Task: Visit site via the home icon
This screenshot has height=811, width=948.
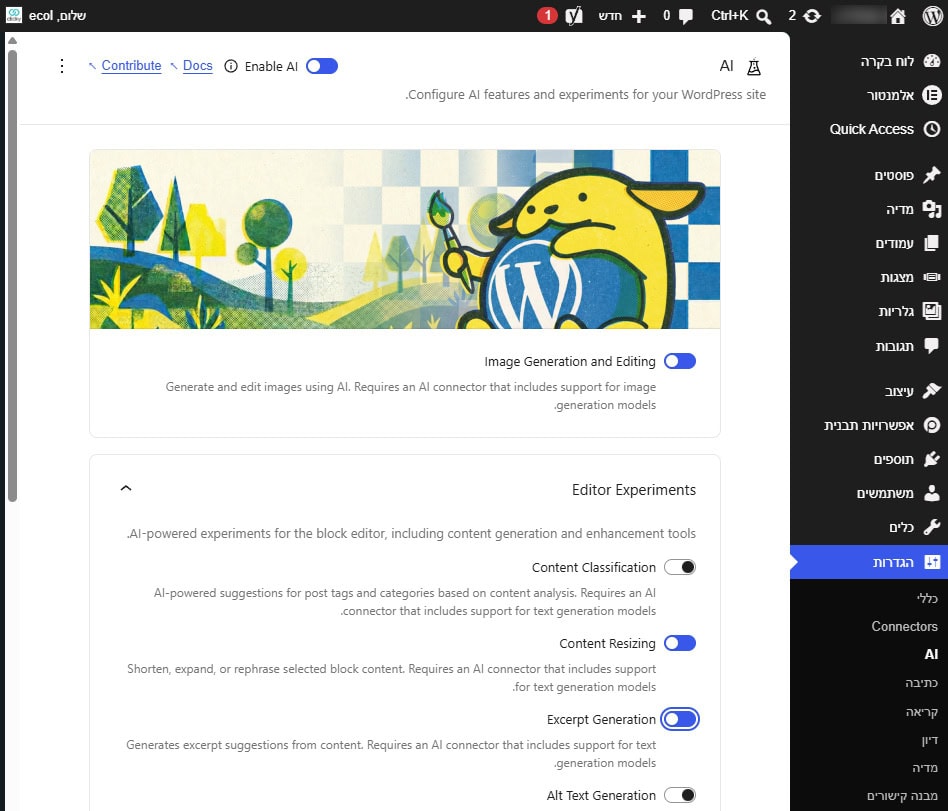Action: [x=898, y=16]
